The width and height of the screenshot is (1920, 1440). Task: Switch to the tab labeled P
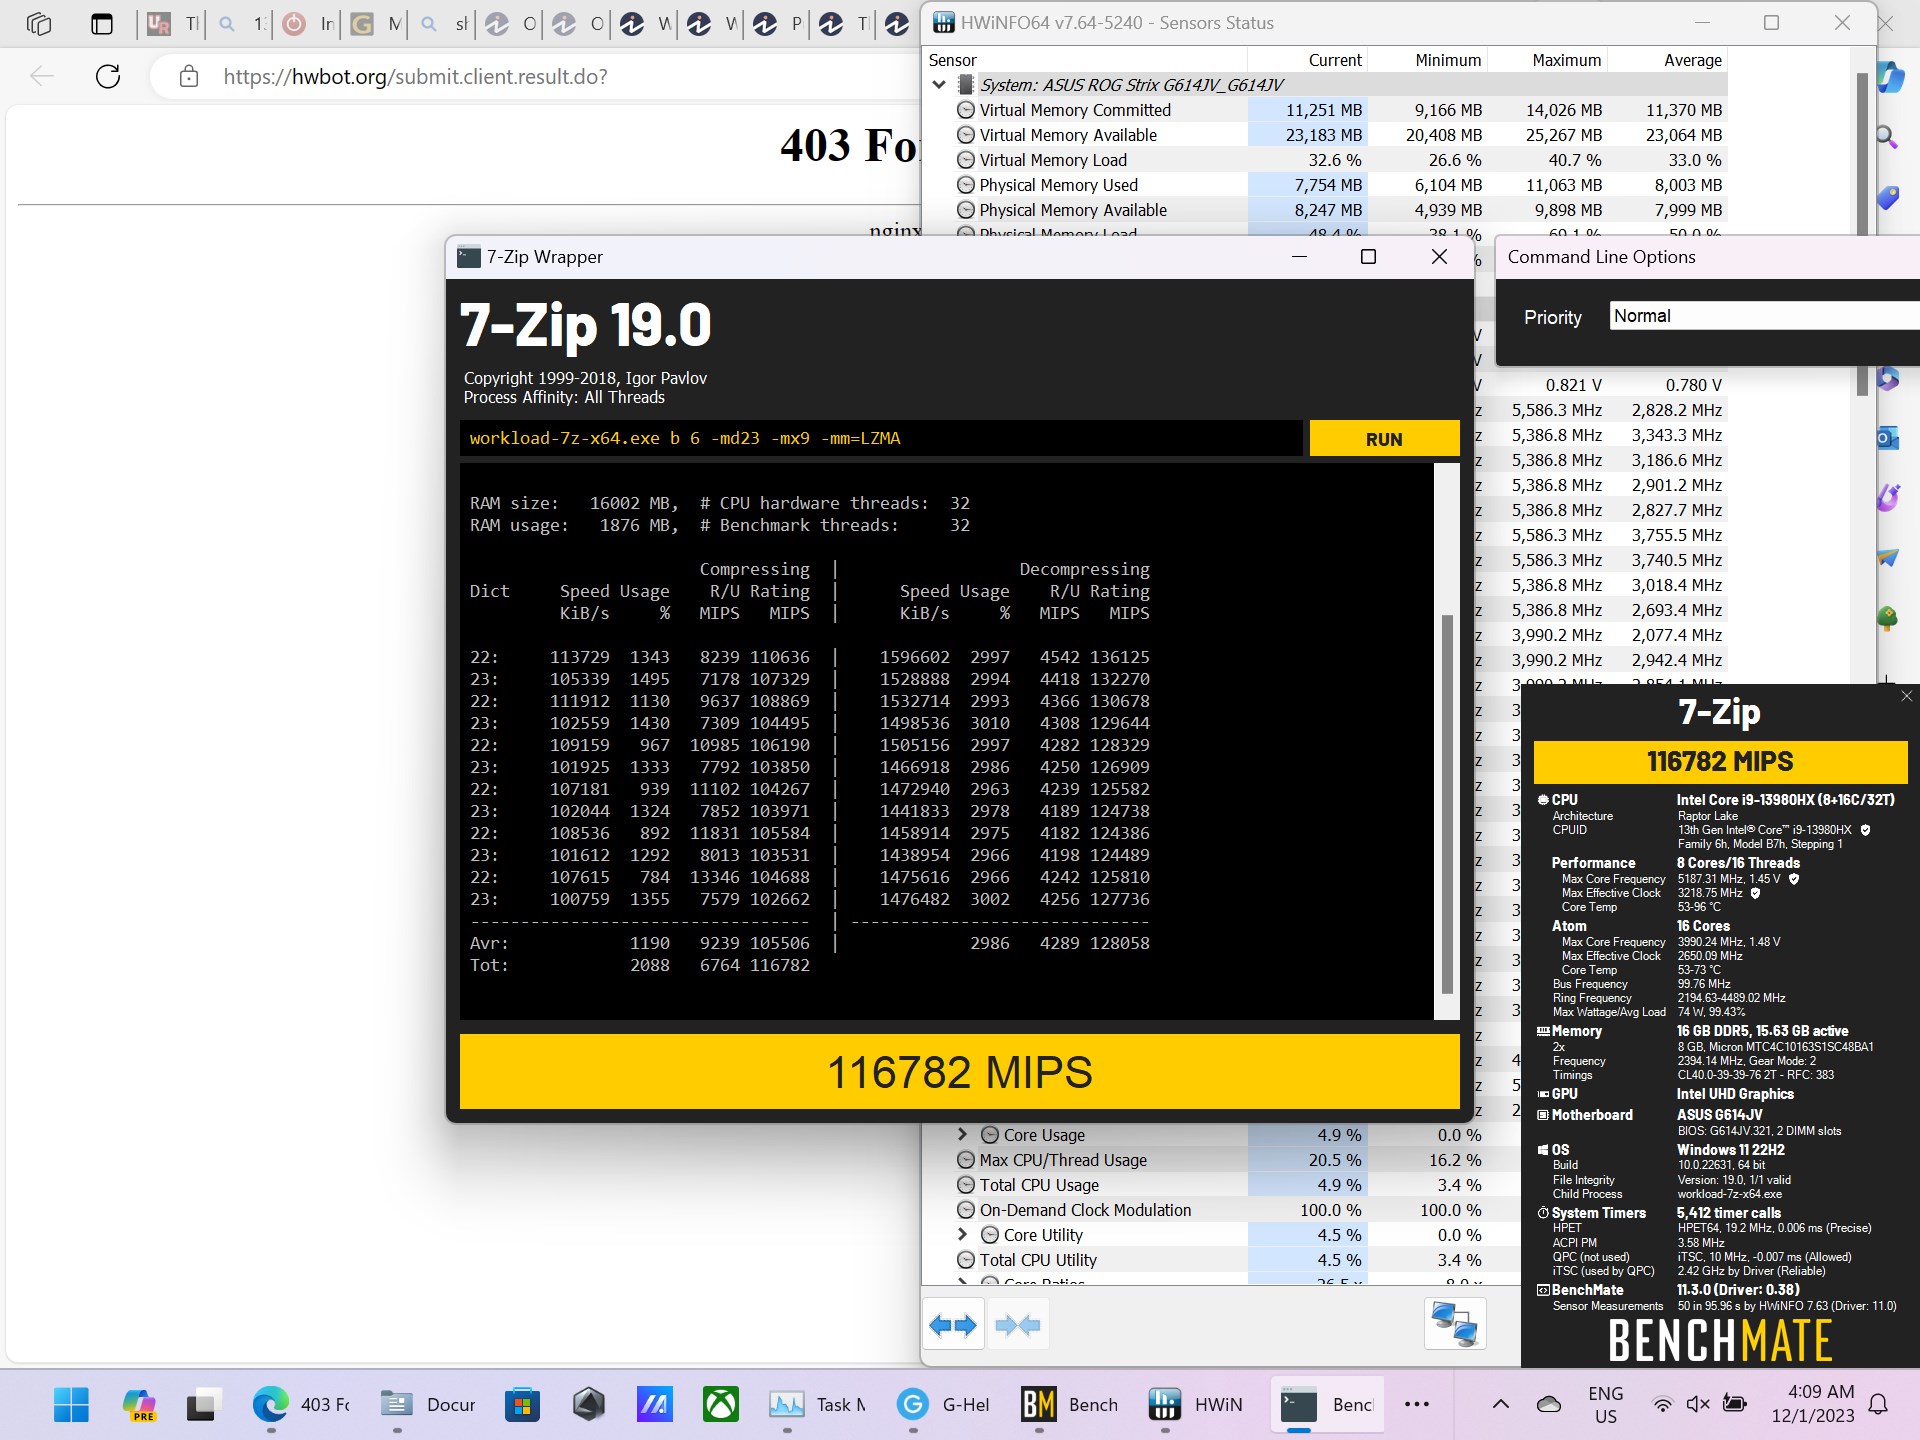(778, 24)
